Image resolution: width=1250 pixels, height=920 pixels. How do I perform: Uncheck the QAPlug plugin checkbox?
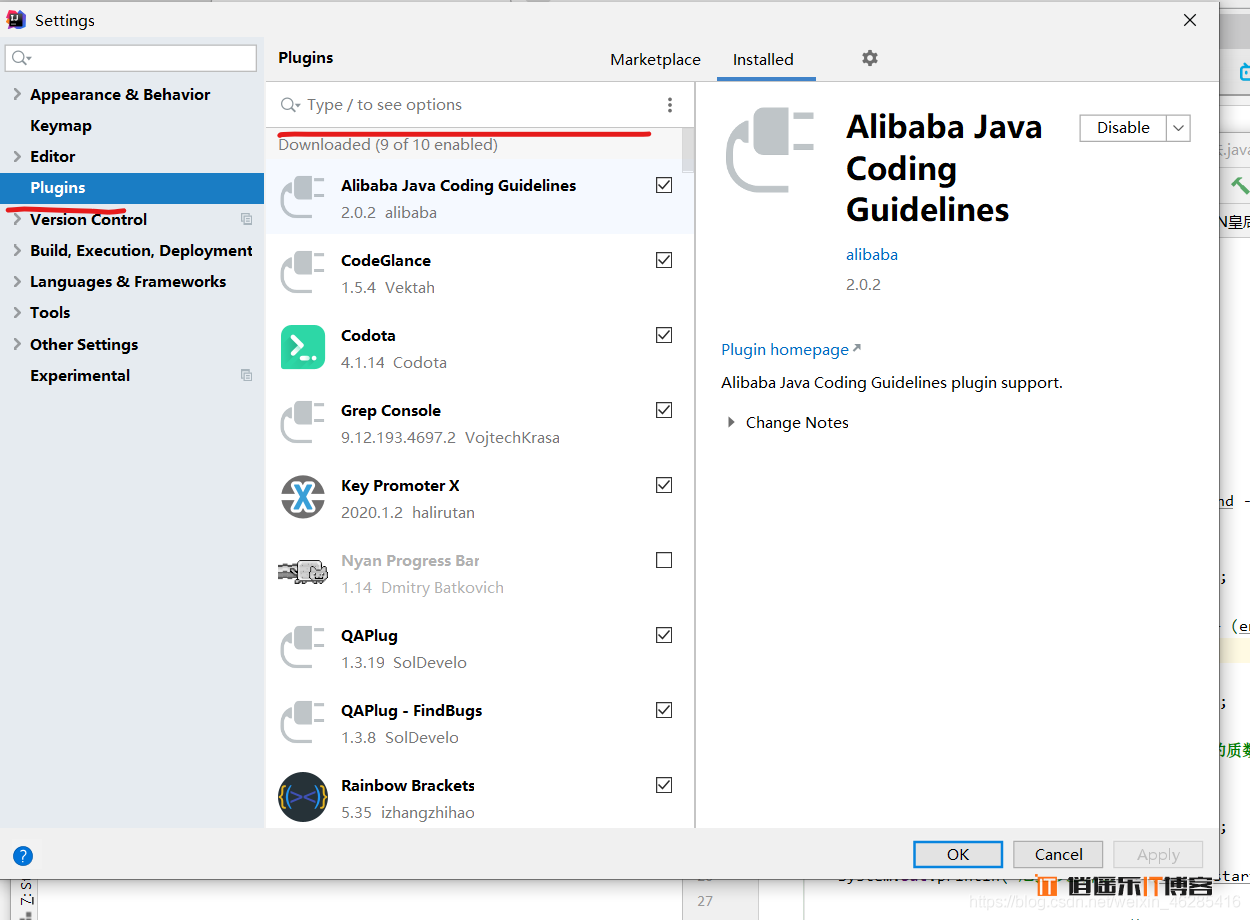click(x=664, y=635)
